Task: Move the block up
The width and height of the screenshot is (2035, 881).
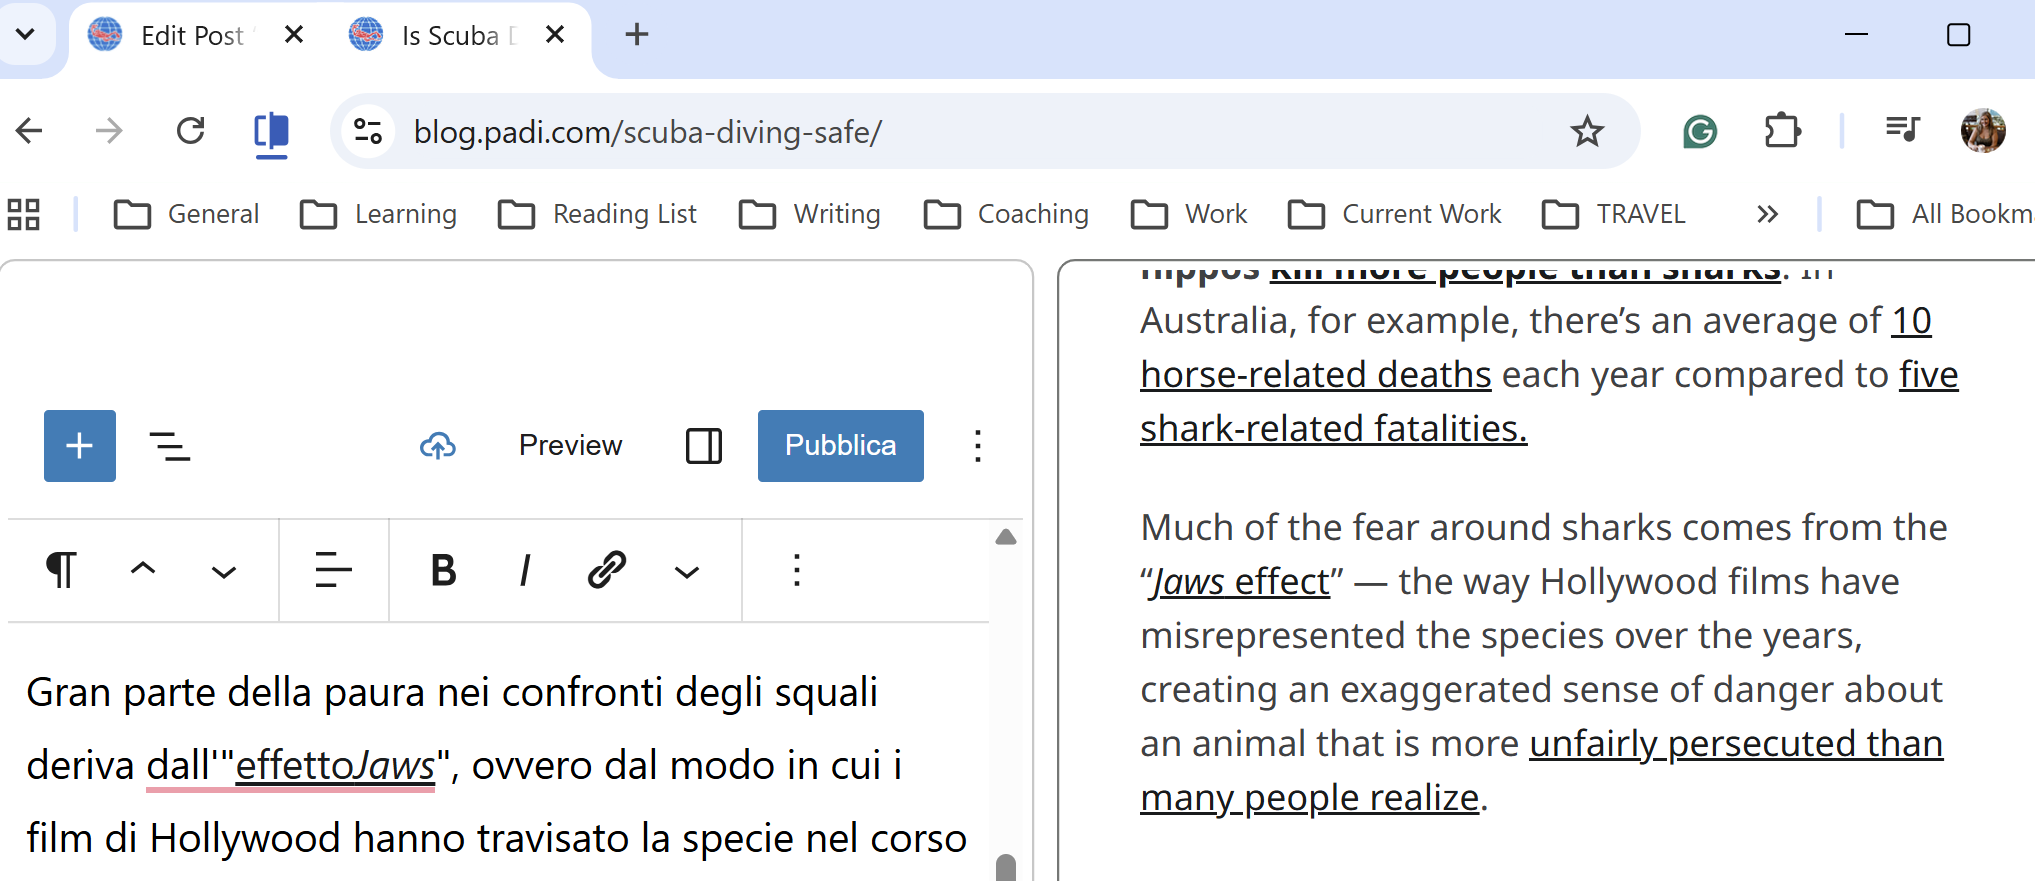Action: (143, 569)
